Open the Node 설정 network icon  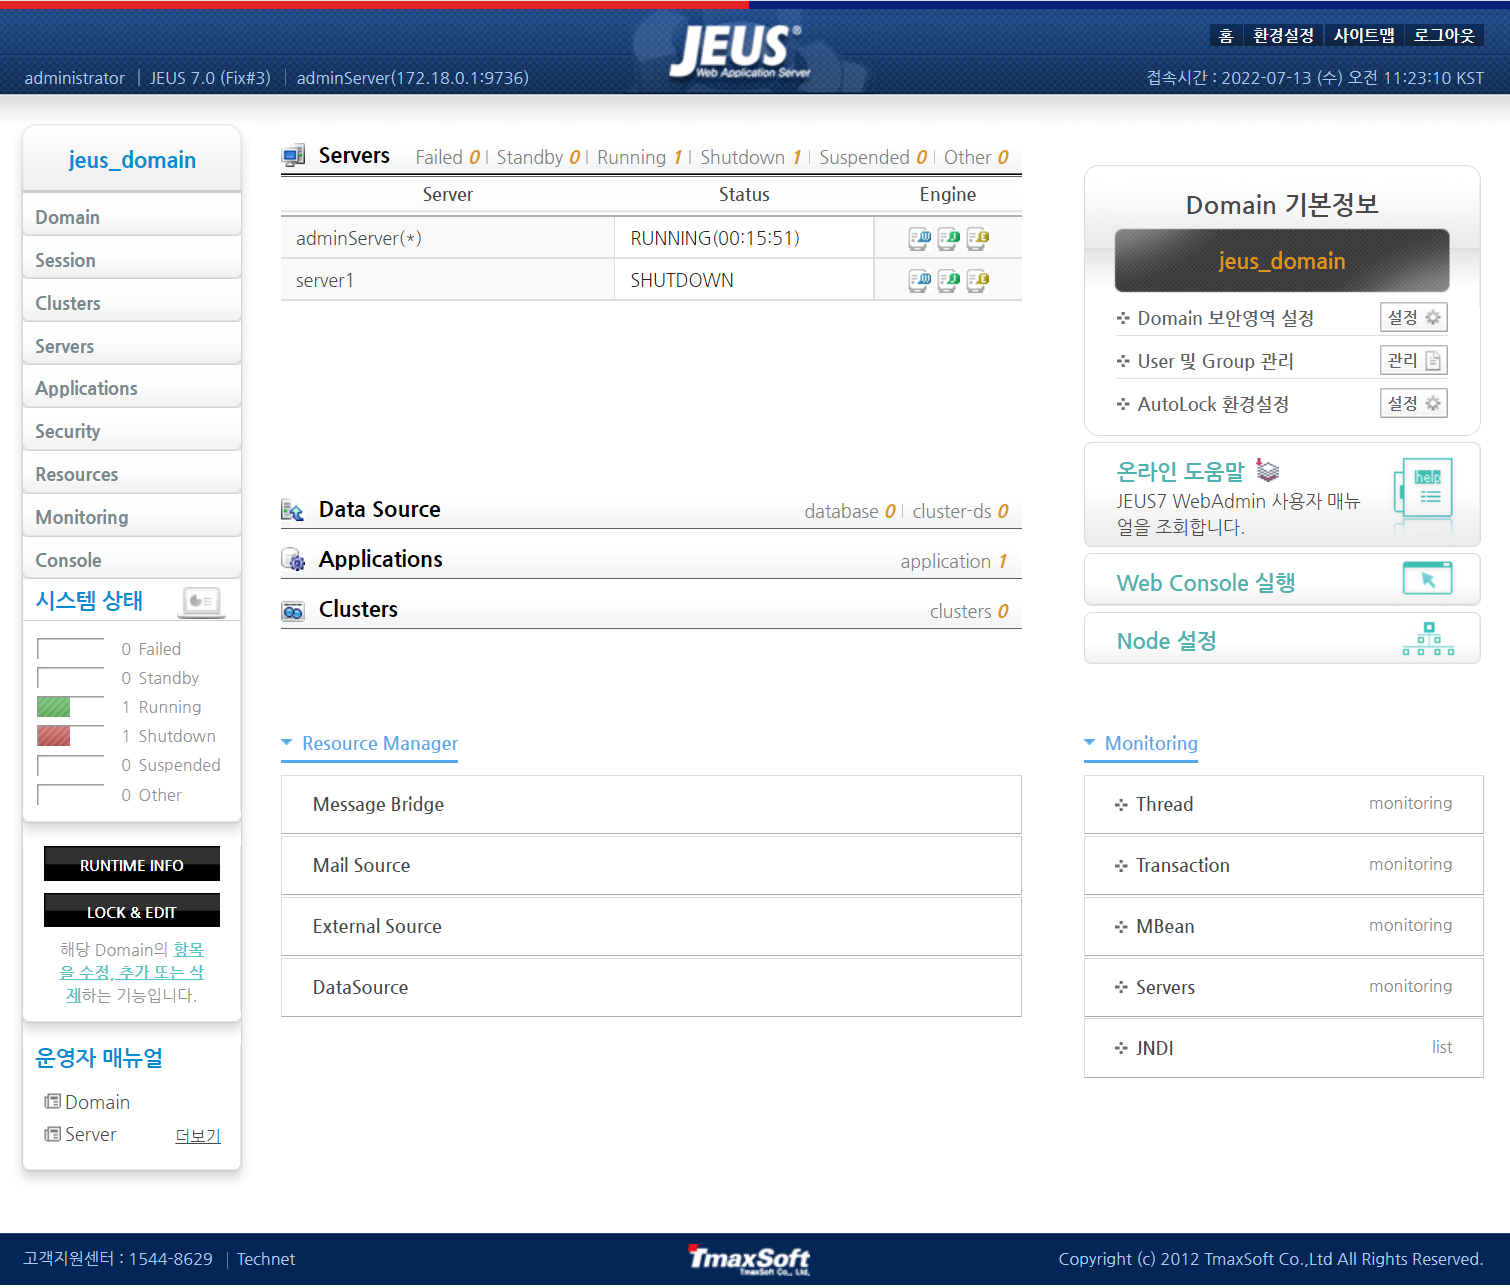point(1428,639)
